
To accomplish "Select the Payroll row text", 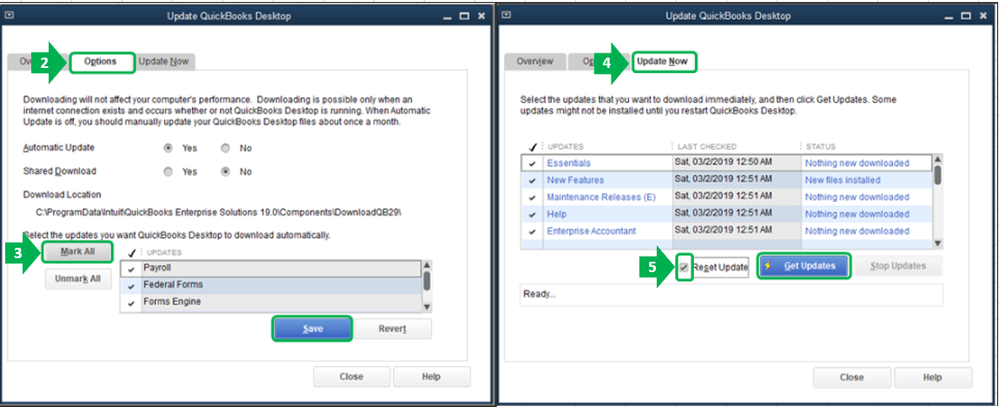I will click(157, 268).
